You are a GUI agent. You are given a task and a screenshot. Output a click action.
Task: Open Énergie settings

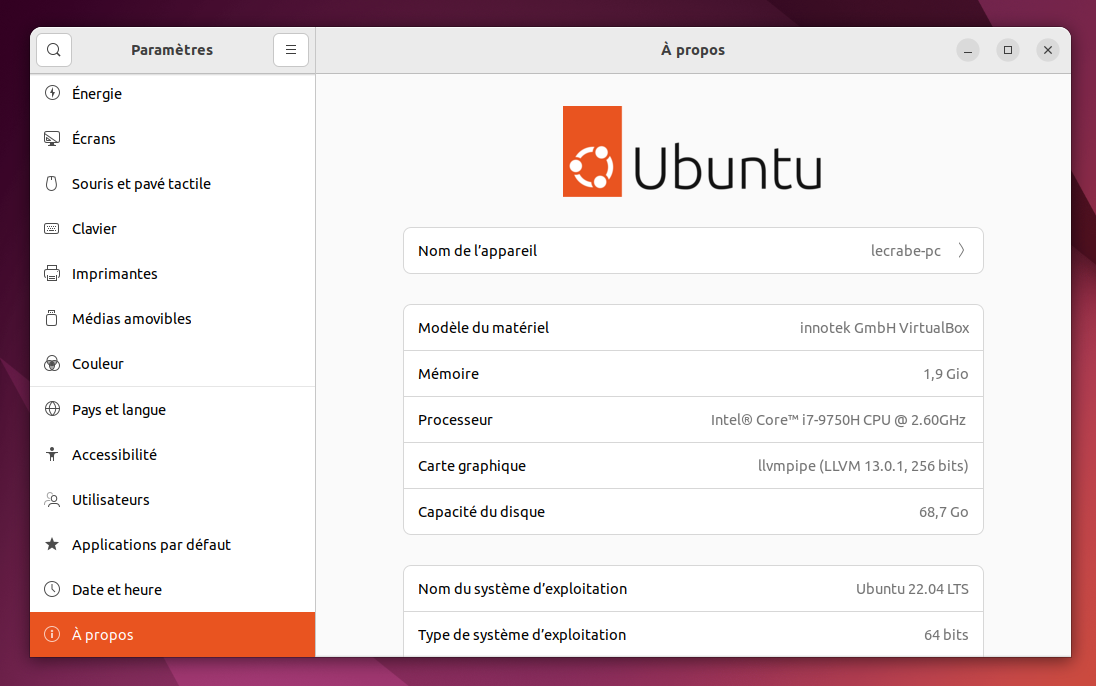(x=173, y=94)
